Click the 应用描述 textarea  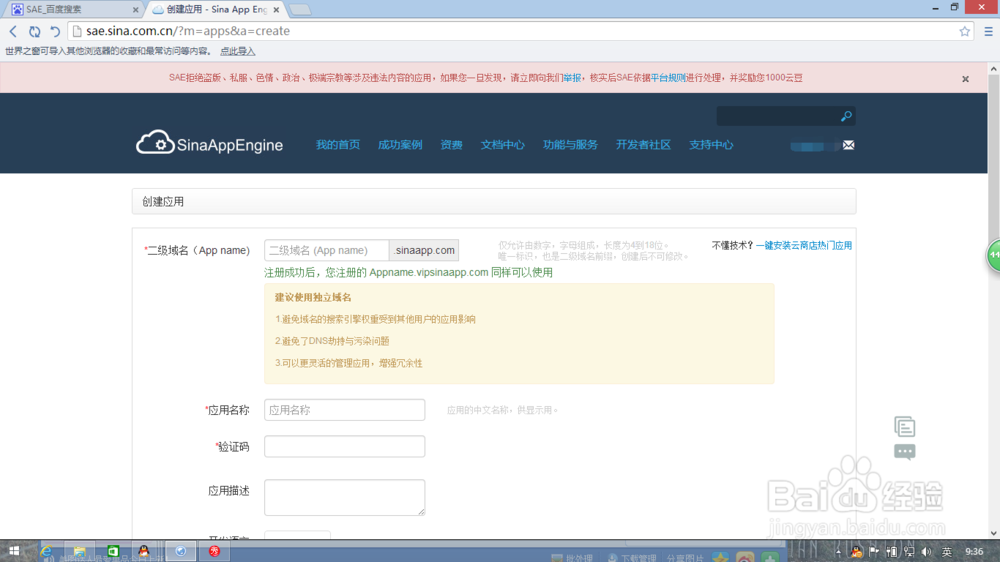[x=344, y=498]
